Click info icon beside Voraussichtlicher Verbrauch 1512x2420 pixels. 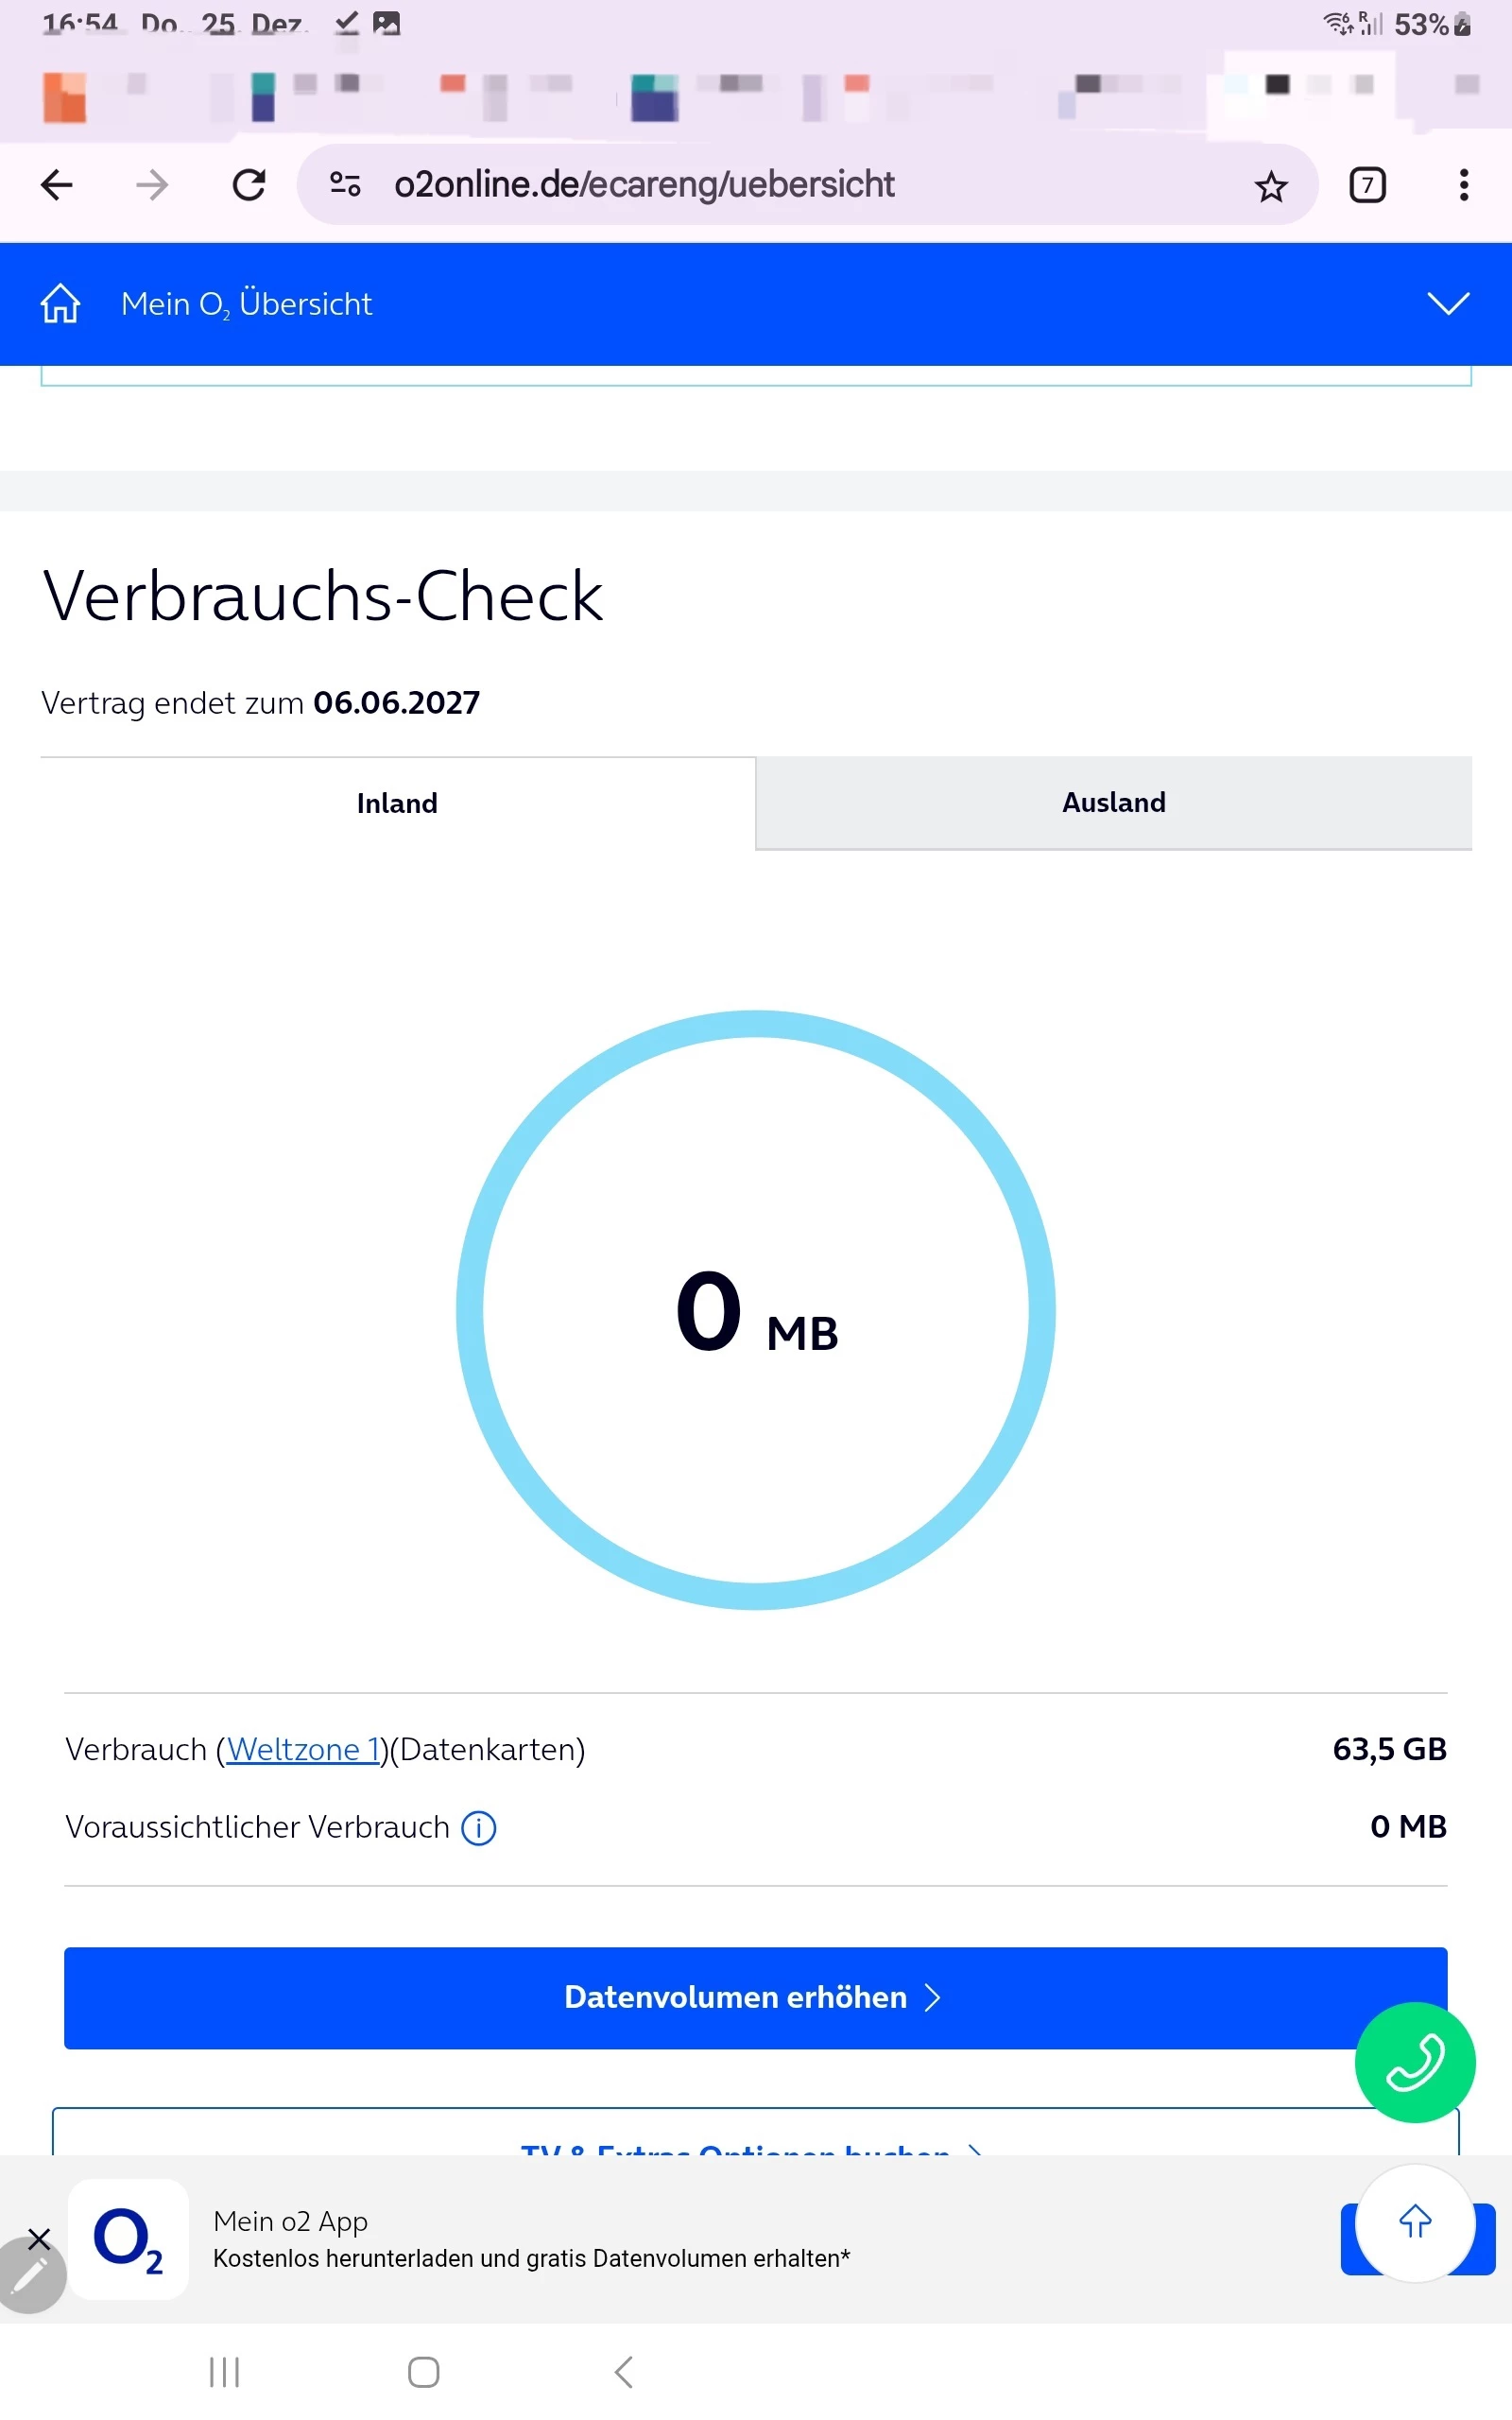coord(478,1828)
